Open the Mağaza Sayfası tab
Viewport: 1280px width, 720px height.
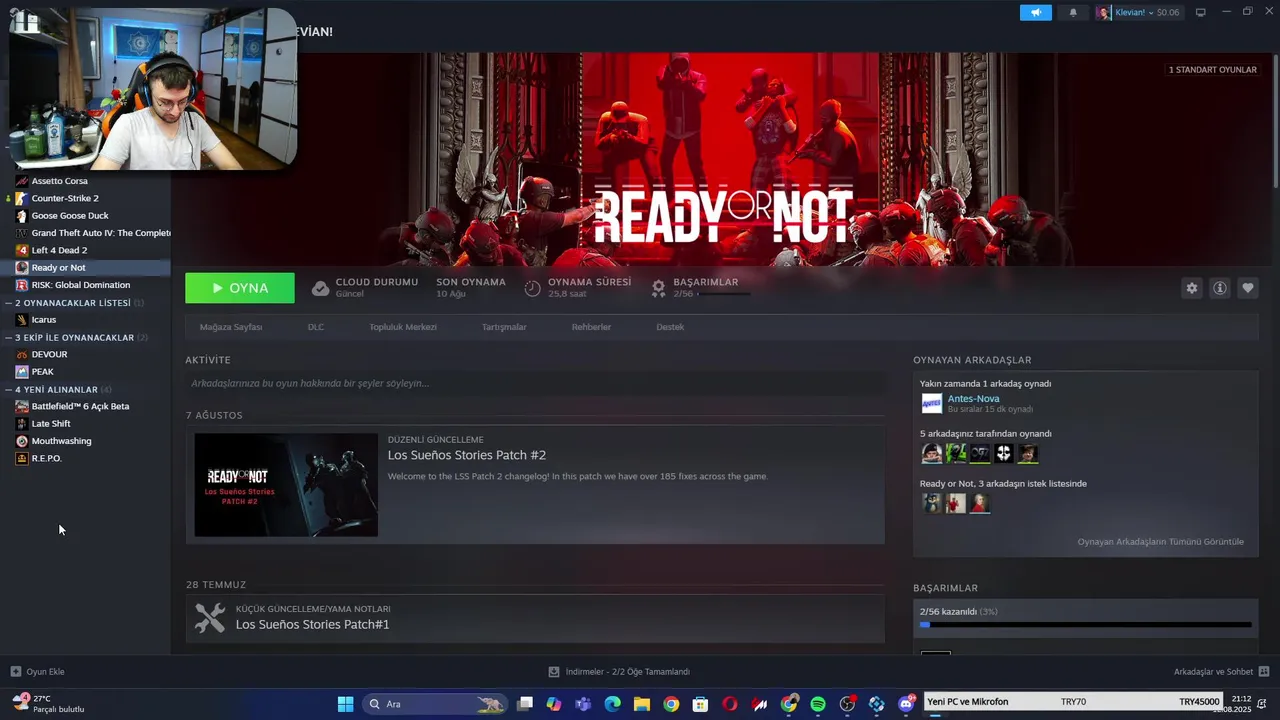click(231, 327)
